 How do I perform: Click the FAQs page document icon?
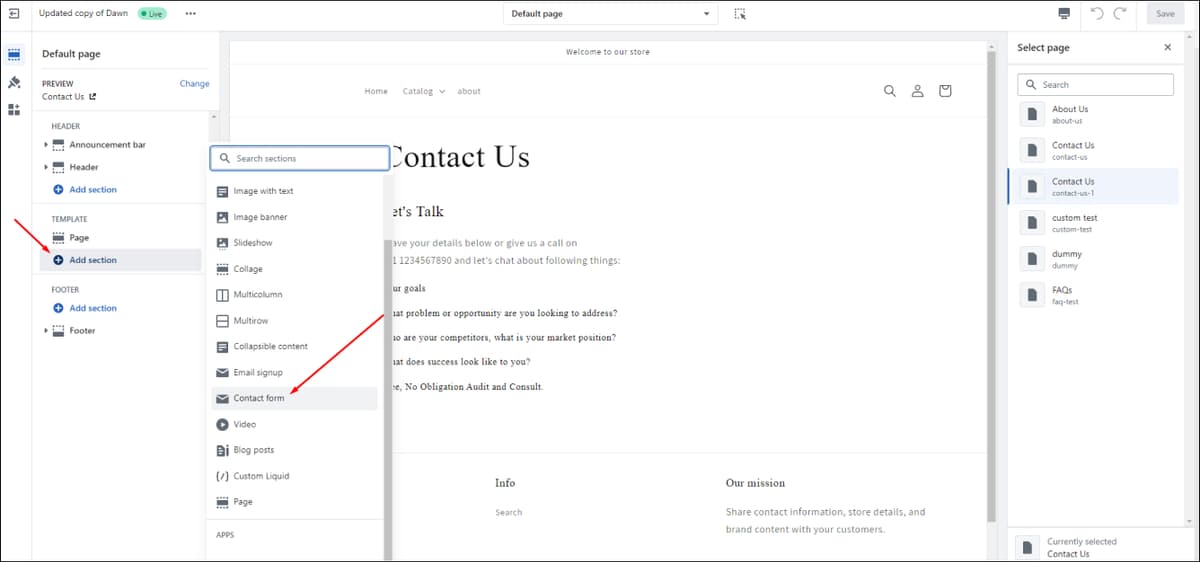[1031, 295]
